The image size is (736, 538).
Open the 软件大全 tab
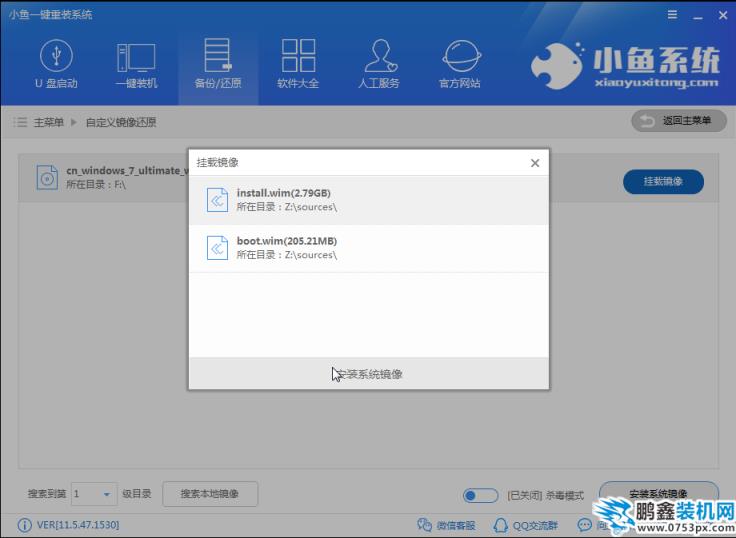click(298, 64)
